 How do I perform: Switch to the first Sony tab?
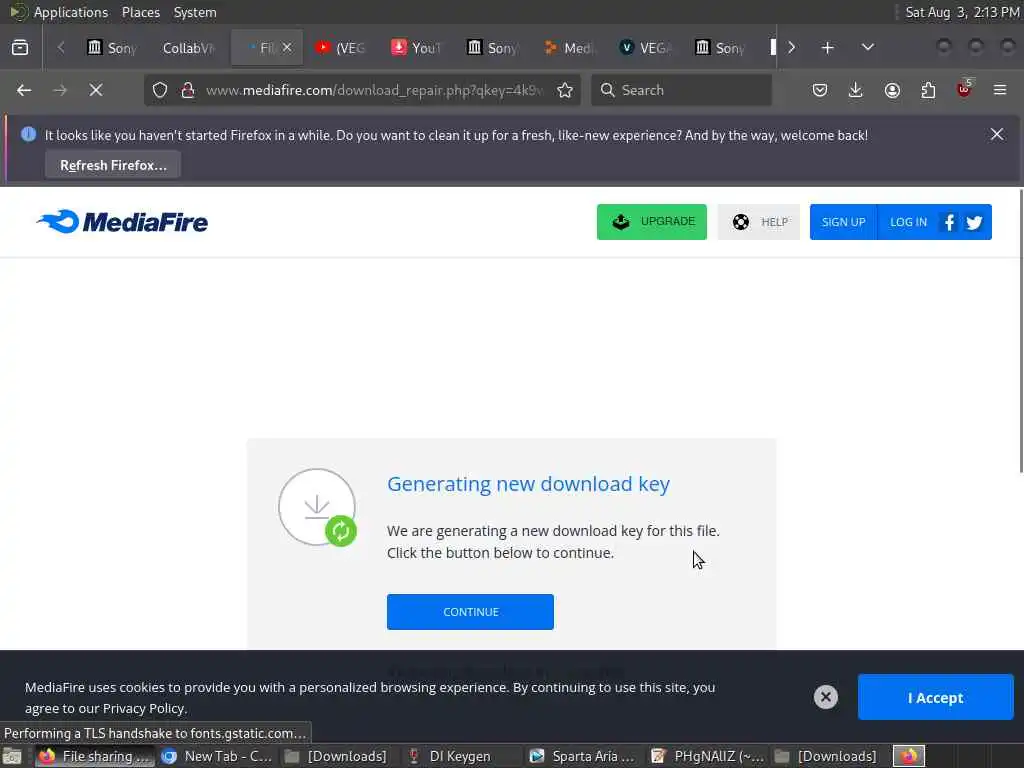tap(112, 48)
